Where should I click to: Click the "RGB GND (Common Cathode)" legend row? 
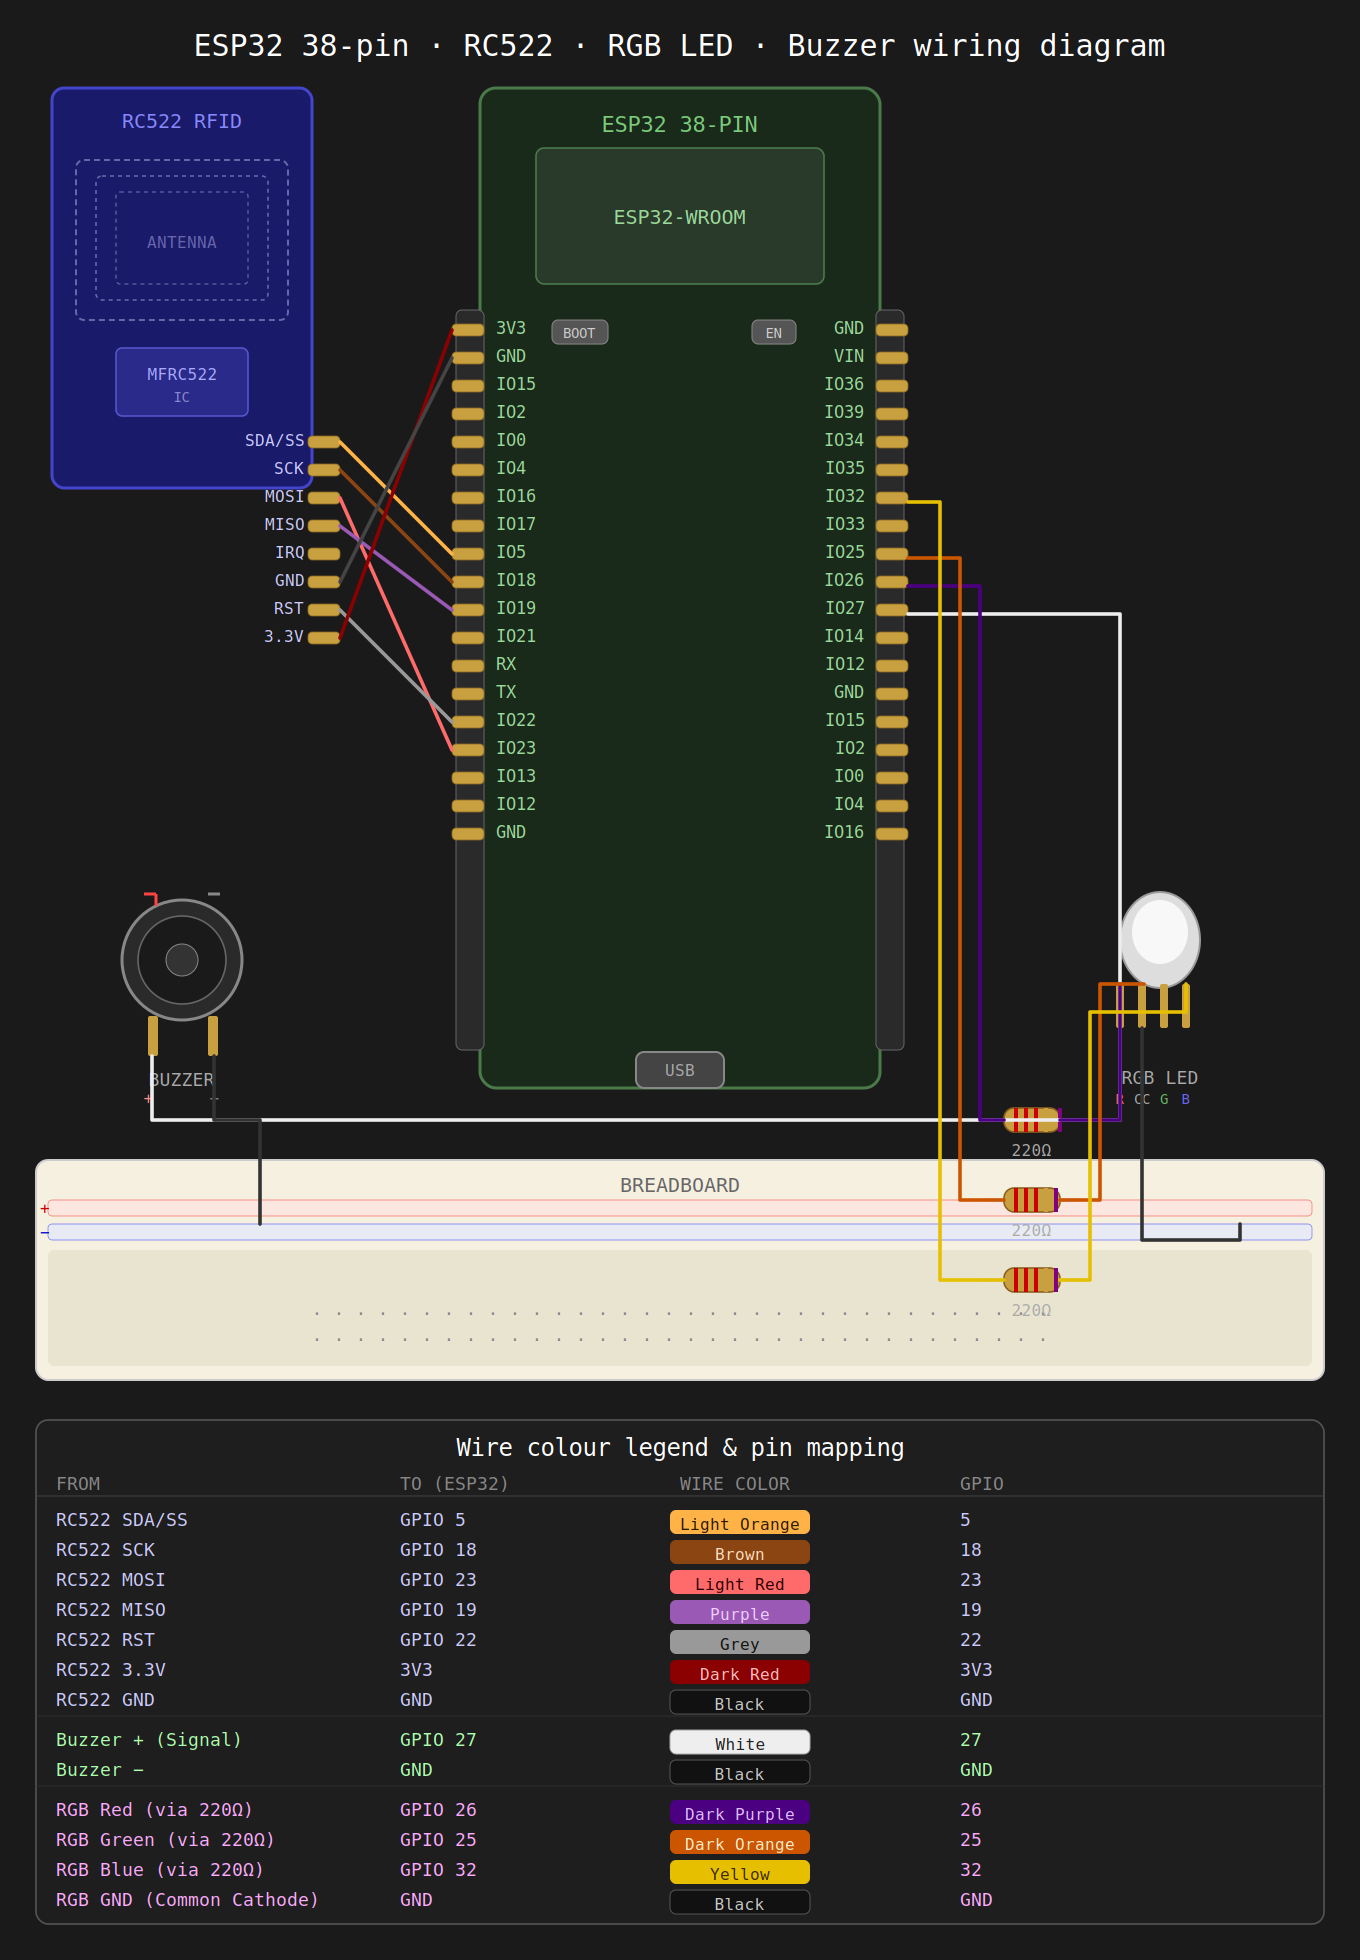[x=680, y=1900]
